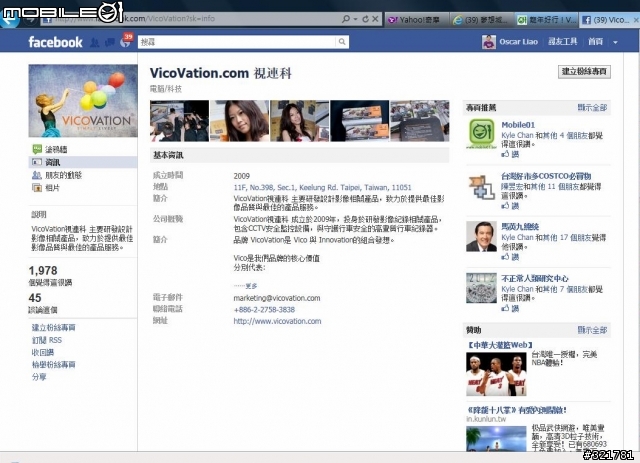Open the 馬英九總統 page link

(520, 227)
